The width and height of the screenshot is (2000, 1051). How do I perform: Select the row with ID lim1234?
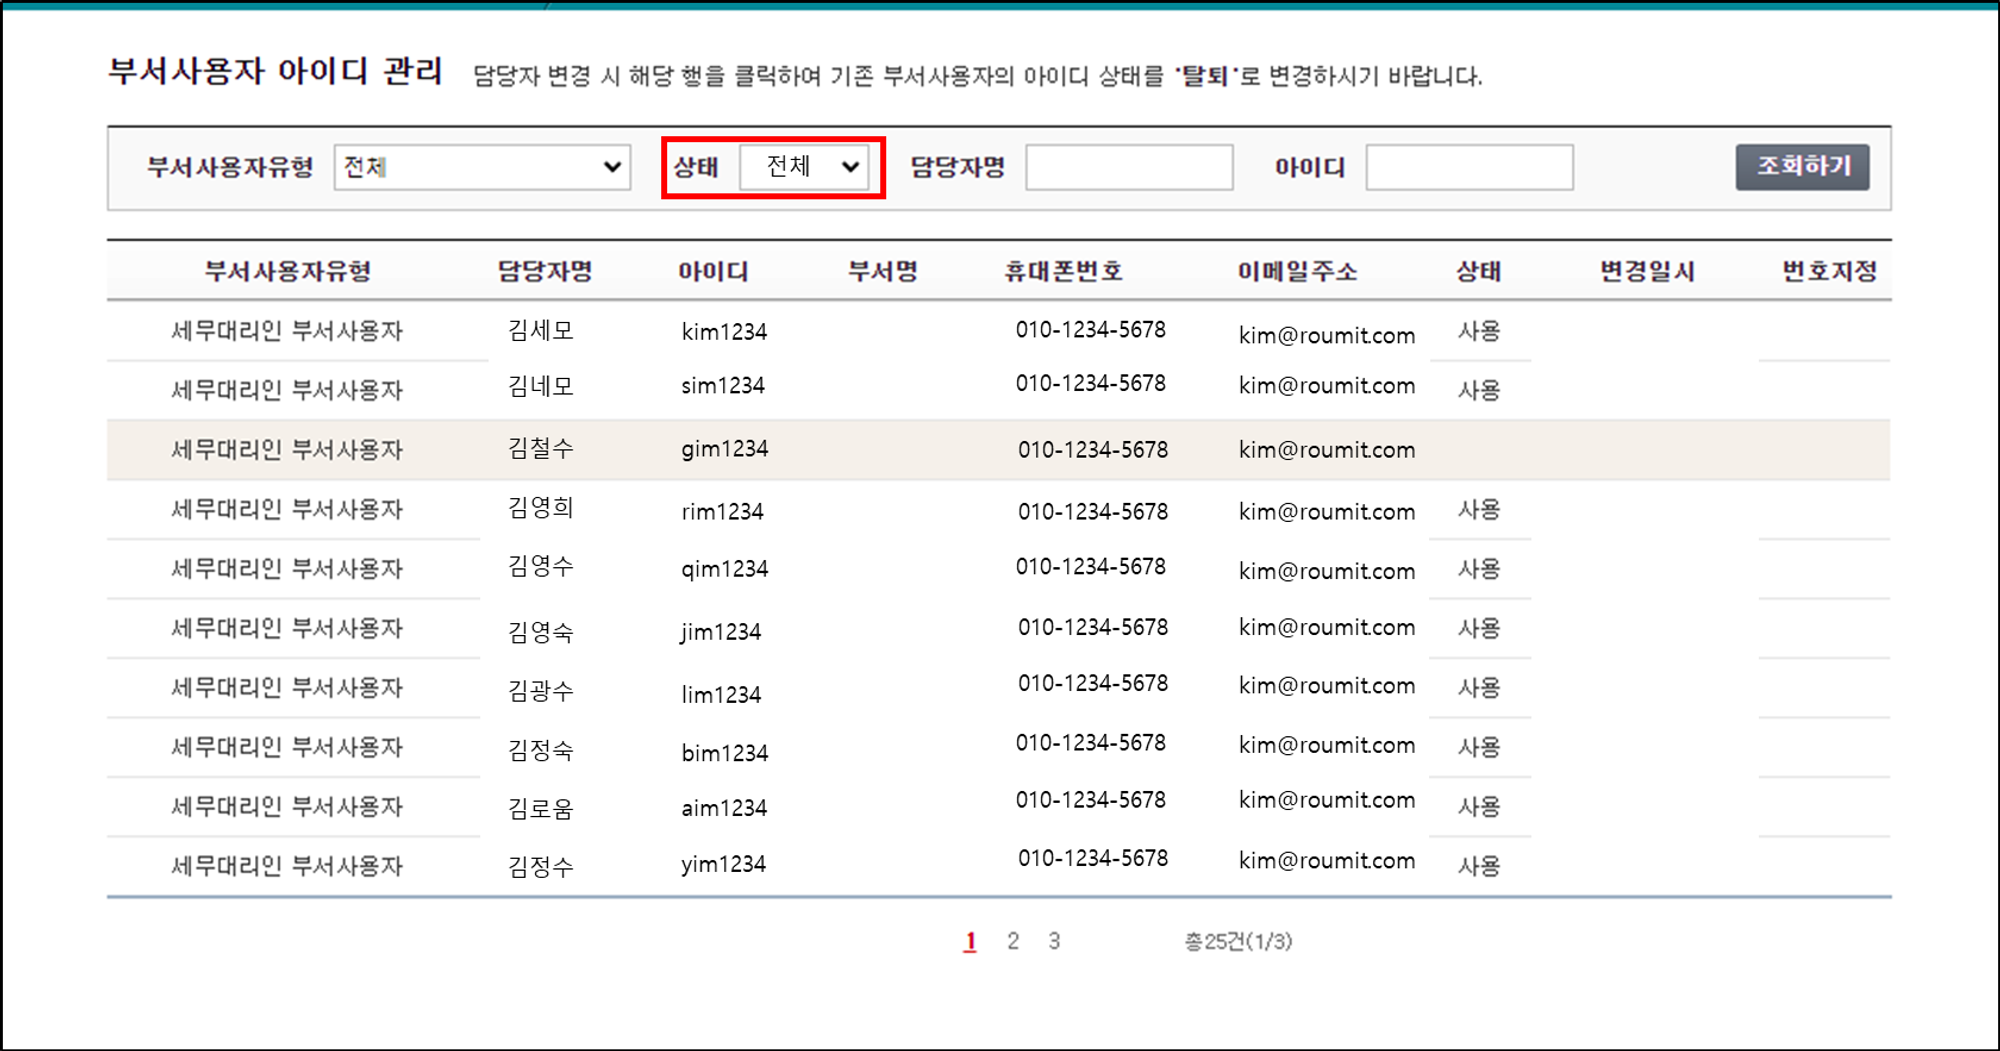pyautogui.click(x=721, y=694)
